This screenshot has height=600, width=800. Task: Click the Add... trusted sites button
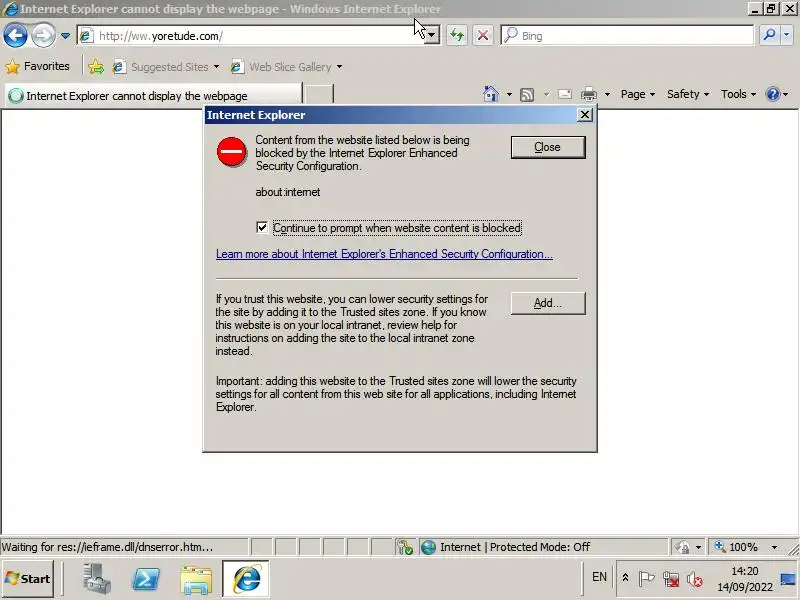[x=548, y=303]
